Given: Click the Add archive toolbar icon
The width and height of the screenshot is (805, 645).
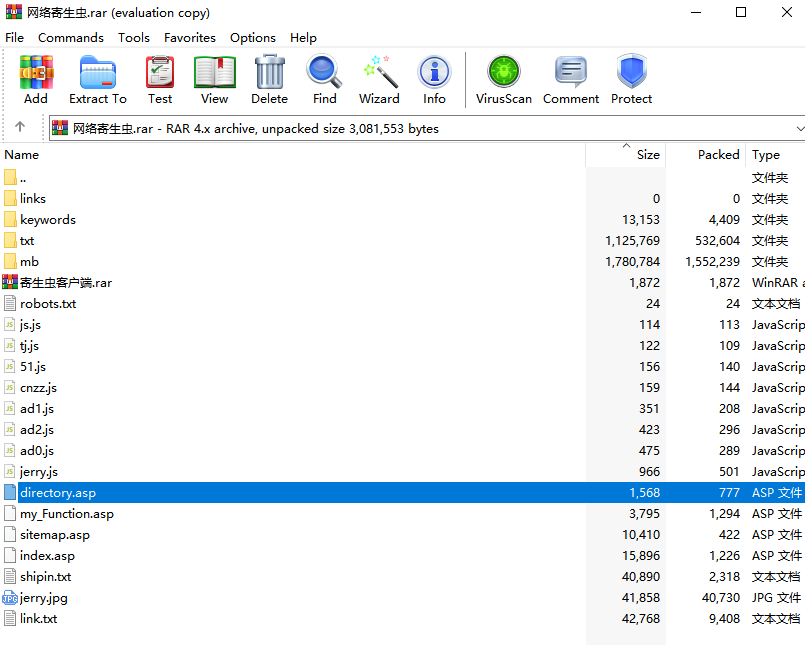Looking at the screenshot, I should 36,80.
